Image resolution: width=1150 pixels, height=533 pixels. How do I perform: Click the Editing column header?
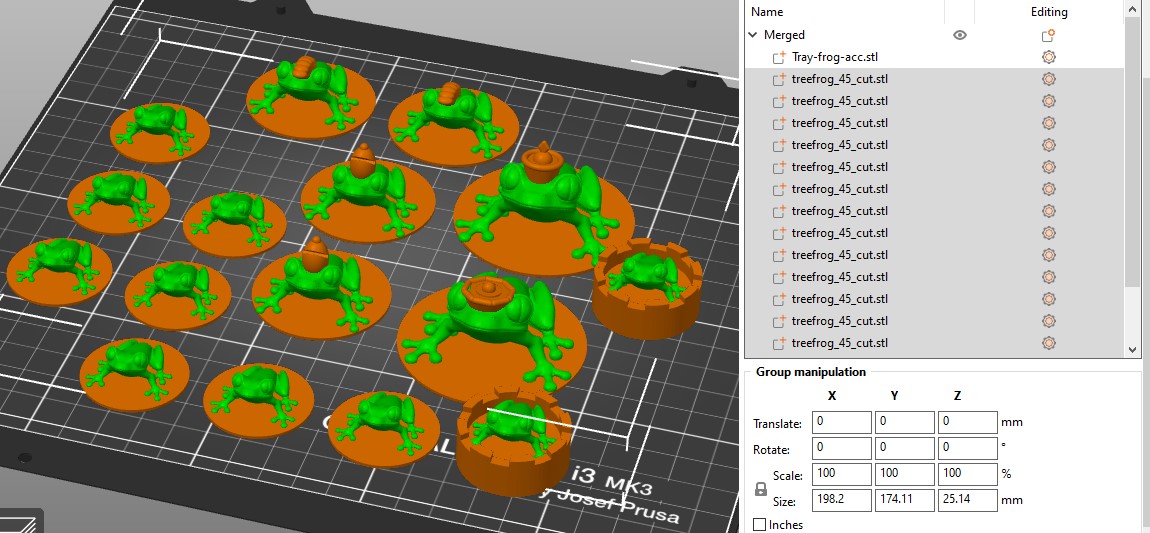pyautogui.click(x=1049, y=12)
